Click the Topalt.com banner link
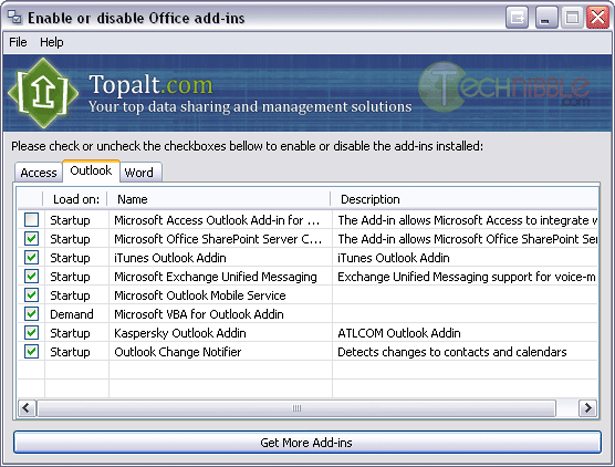The image size is (615, 467). (151, 84)
